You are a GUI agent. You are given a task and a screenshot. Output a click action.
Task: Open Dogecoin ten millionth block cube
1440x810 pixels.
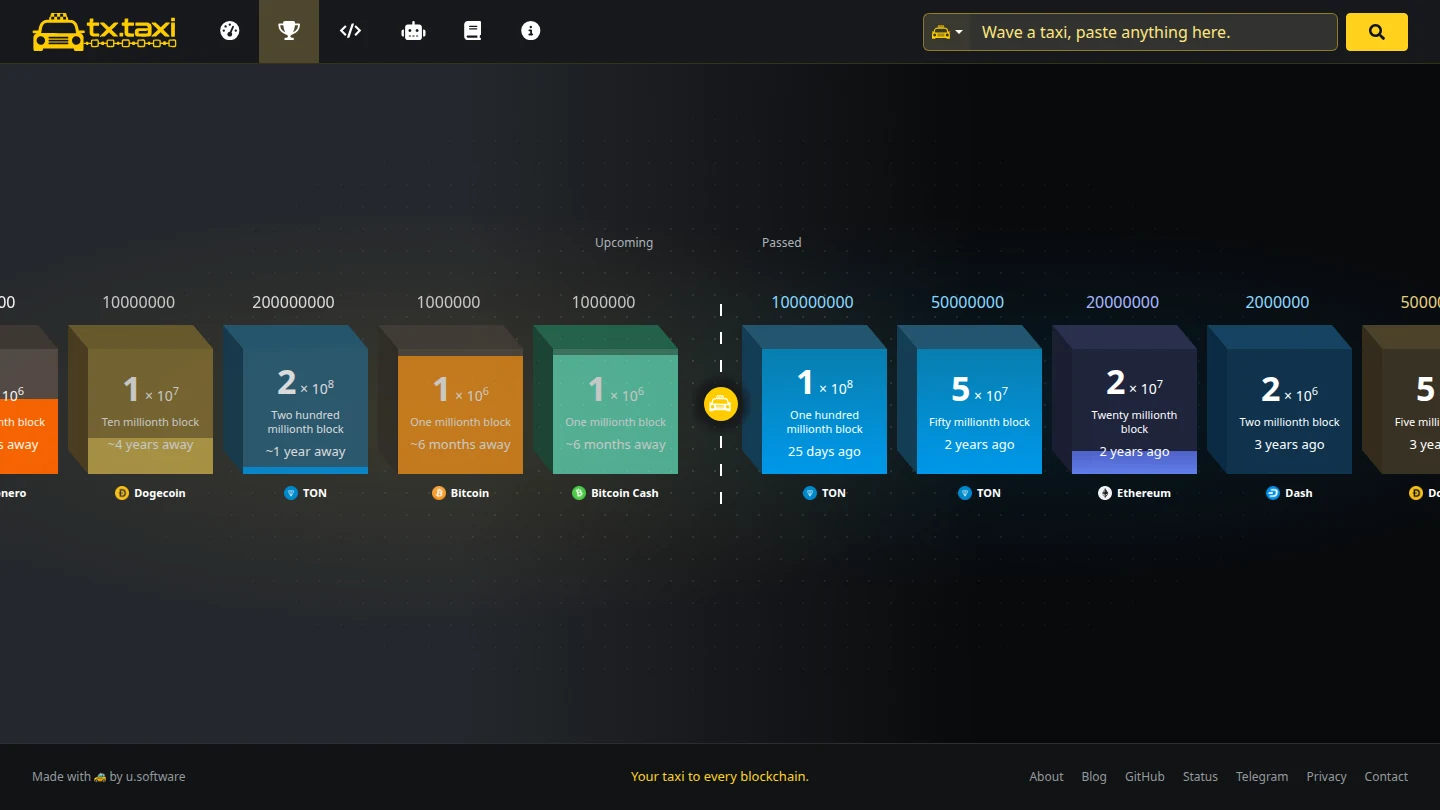(140, 400)
